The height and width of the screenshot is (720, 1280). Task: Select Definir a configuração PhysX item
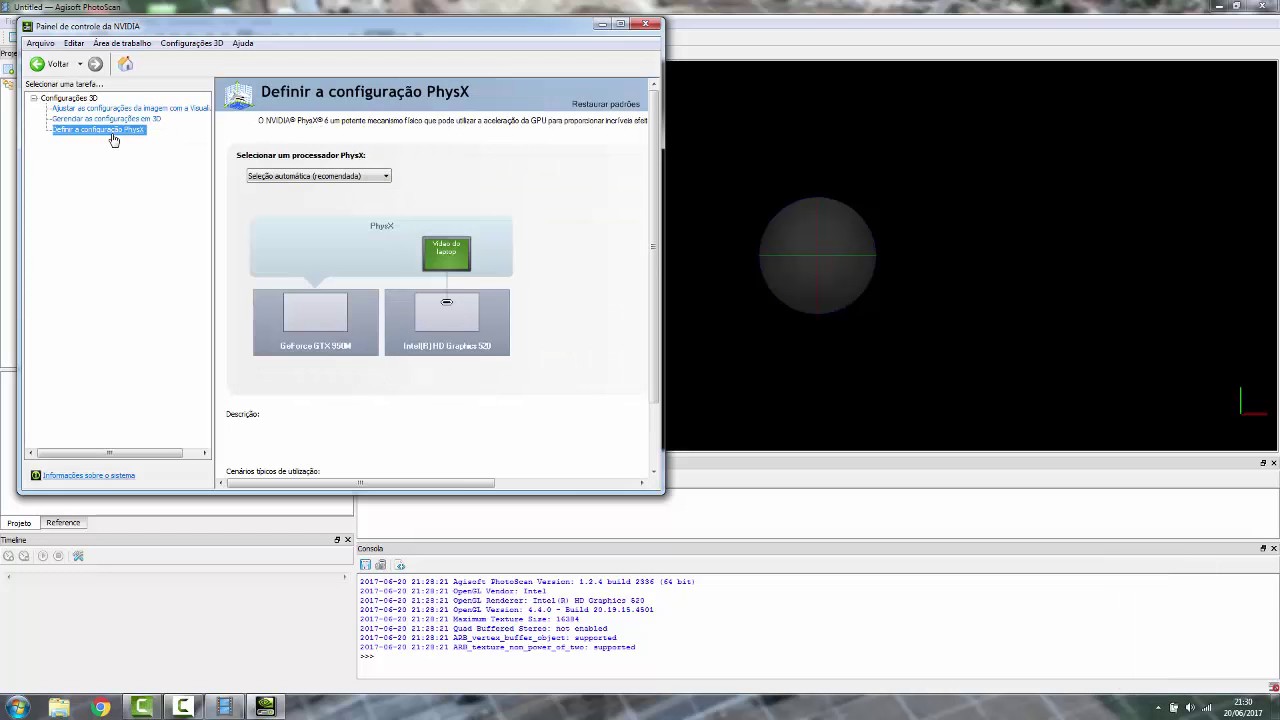coord(98,130)
